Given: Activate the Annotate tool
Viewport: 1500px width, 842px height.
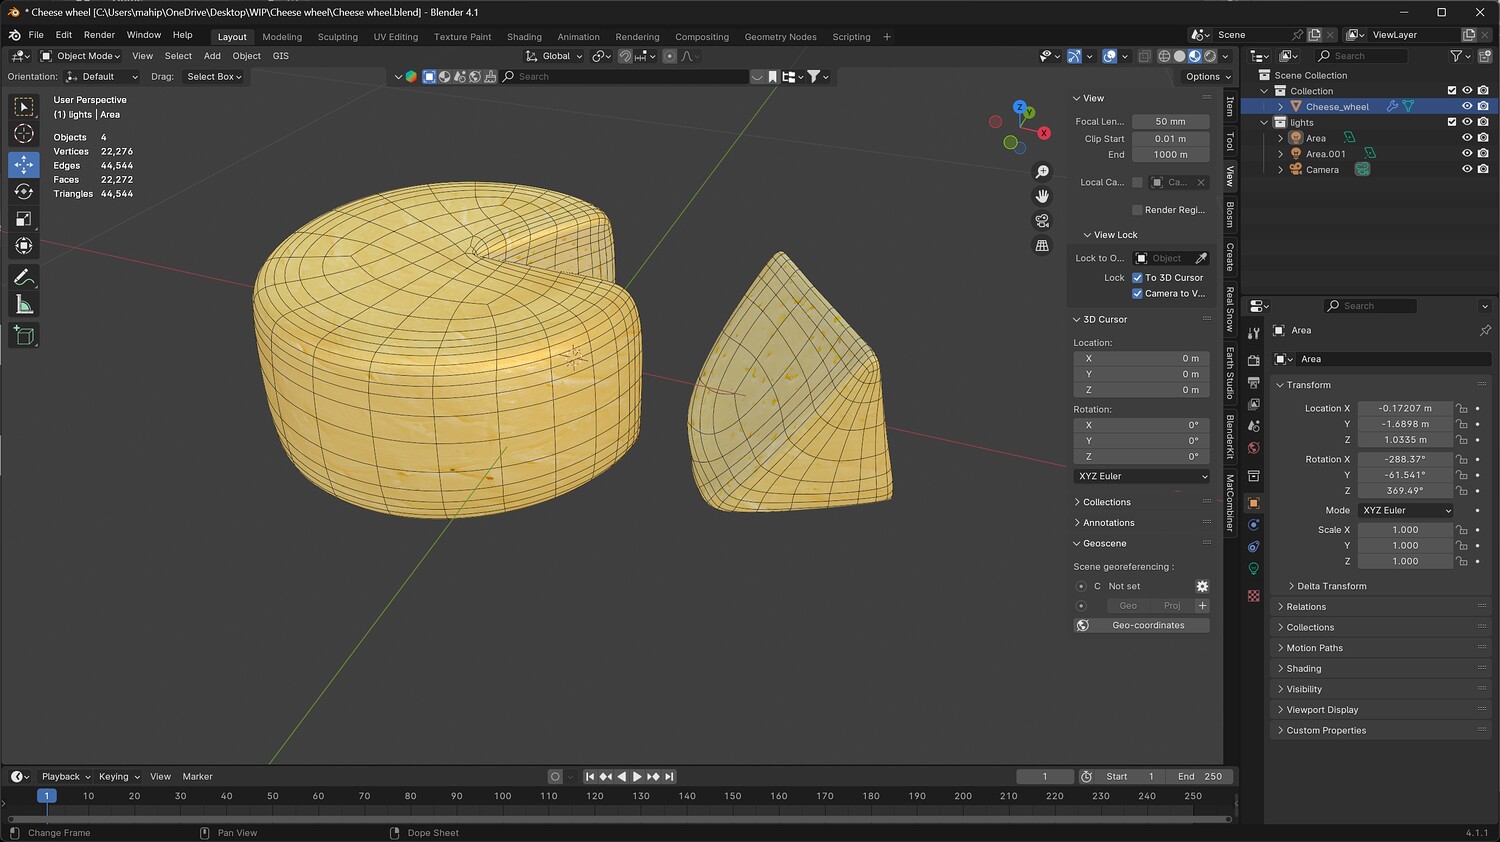Looking at the screenshot, I should tap(24, 277).
